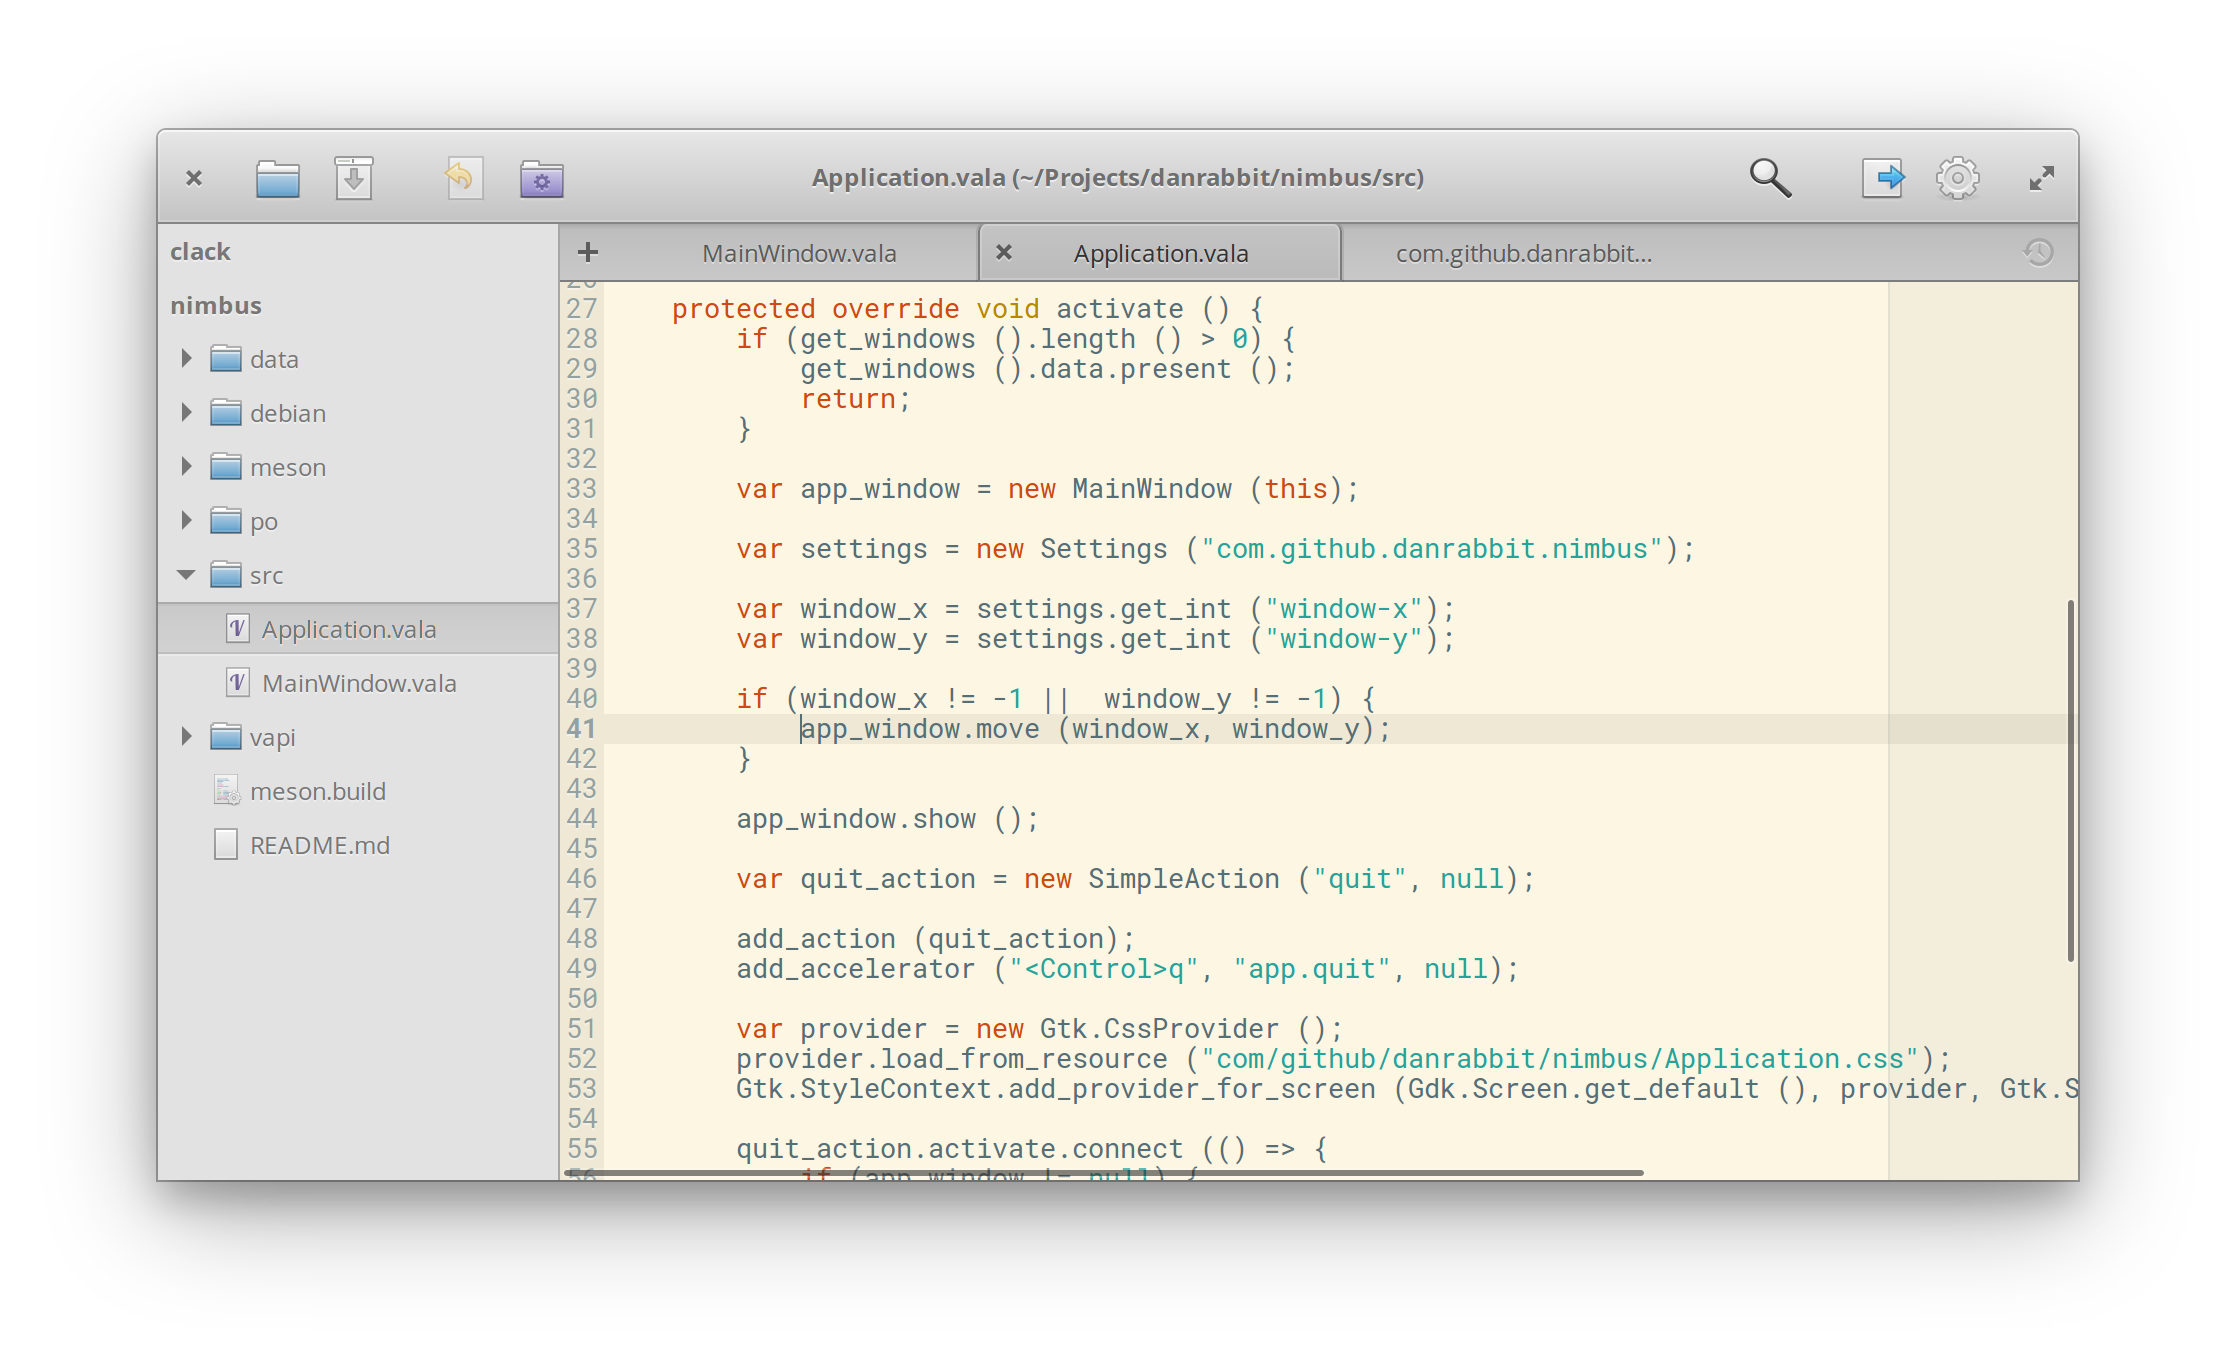
Task: Open the project templates folder icon
Action: tap(541, 179)
